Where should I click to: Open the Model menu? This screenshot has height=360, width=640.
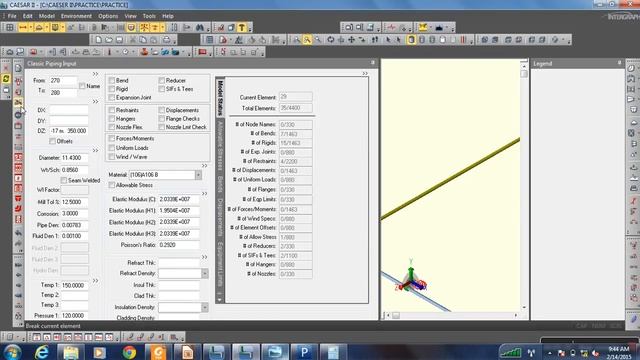47,16
